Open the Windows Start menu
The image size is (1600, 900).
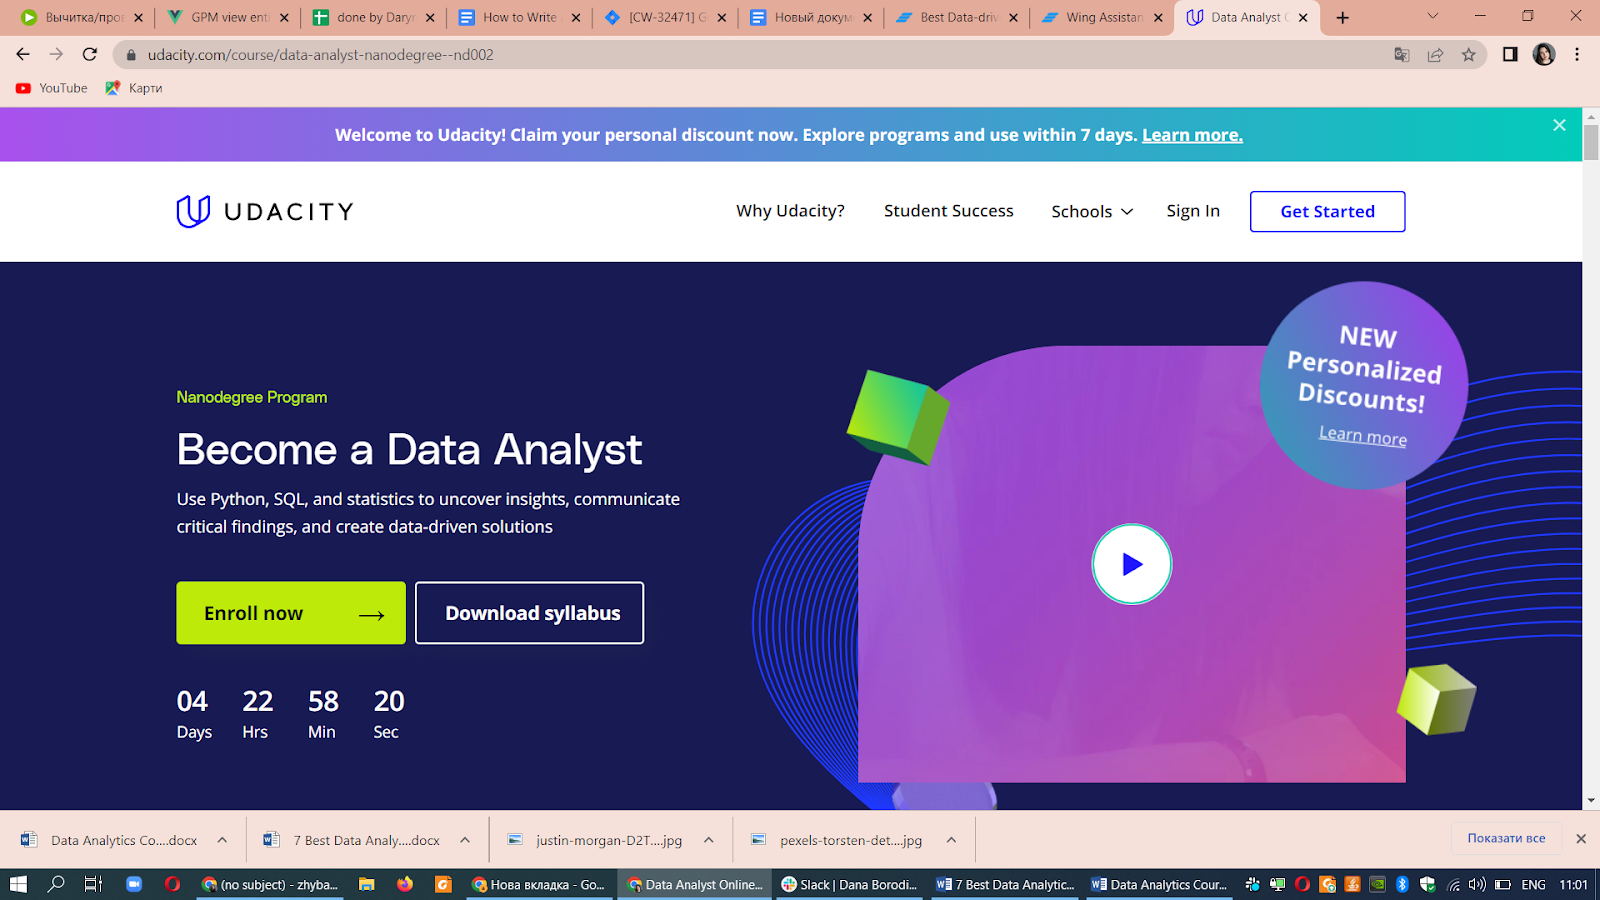(18, 884)
